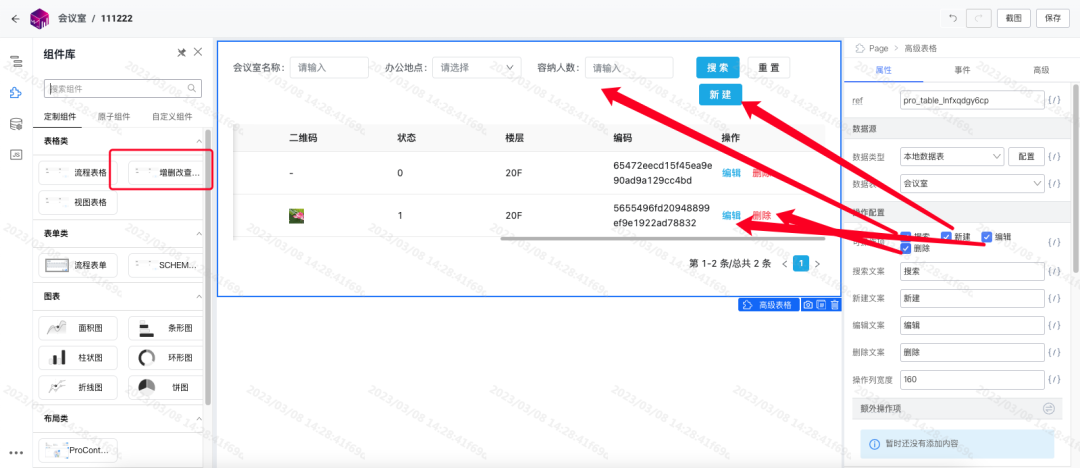The image size is (1080, 468).
Task: Uncheck the 编辑 checkbox
Action: [987, 236]
